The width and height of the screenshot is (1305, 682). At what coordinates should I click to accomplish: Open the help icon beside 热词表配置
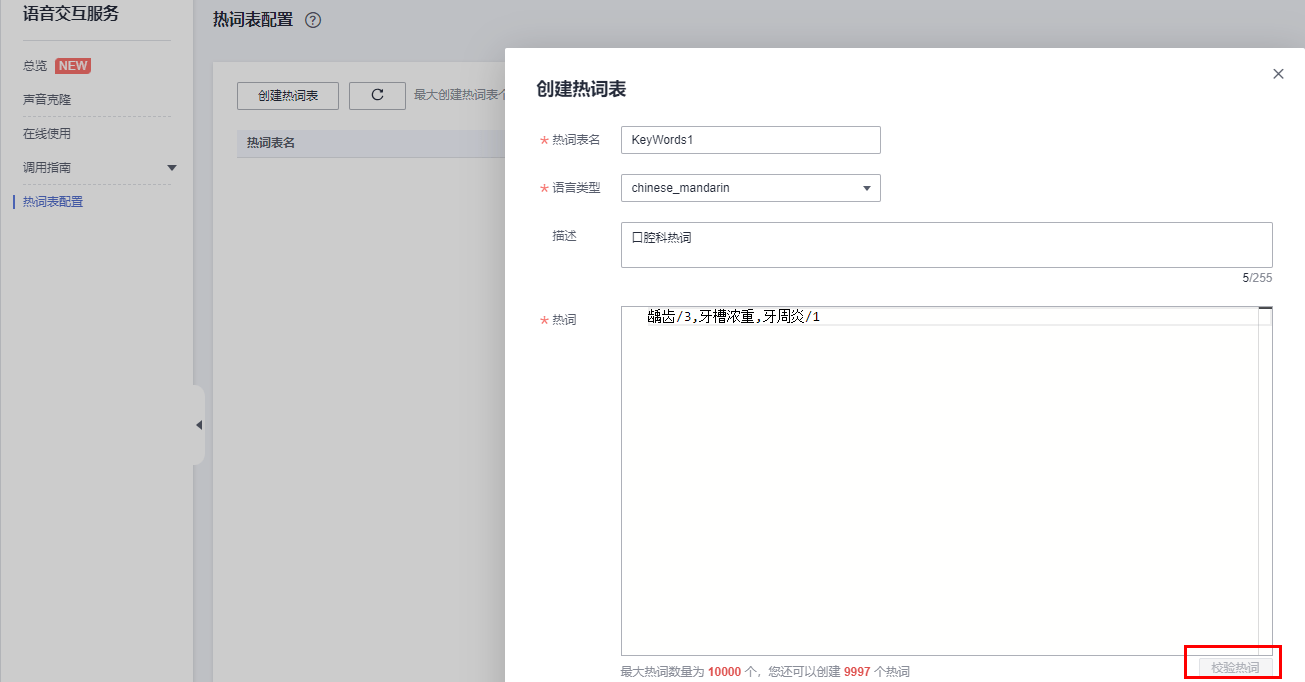(x=313, y=20)
